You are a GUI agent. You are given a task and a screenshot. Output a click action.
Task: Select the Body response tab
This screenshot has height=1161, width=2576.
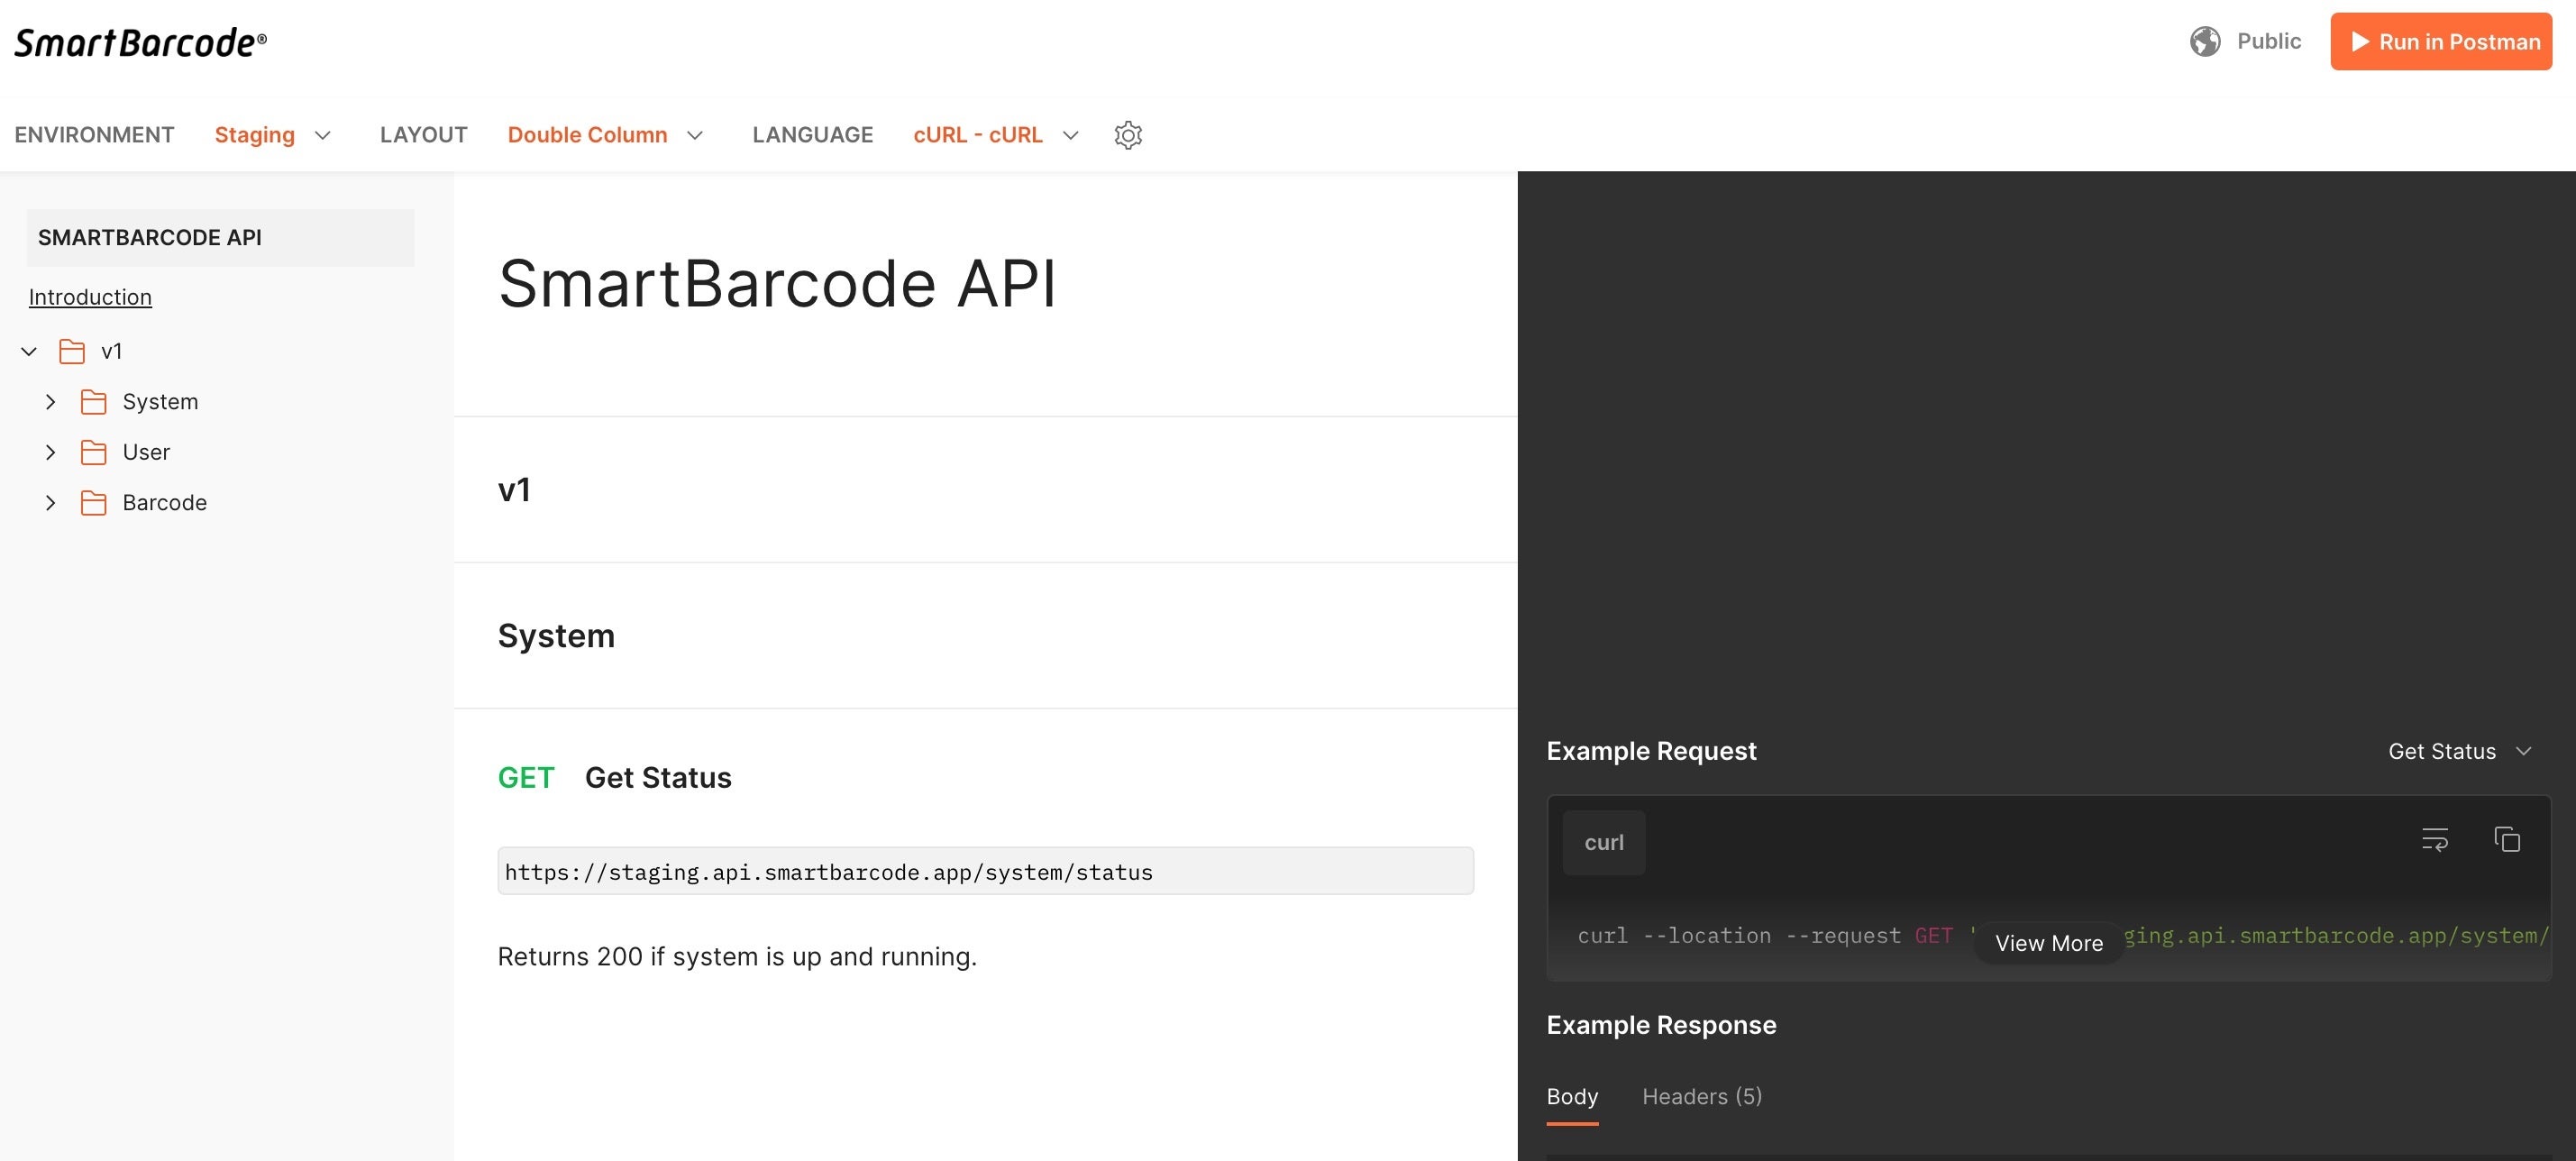coord(1572,1096)
